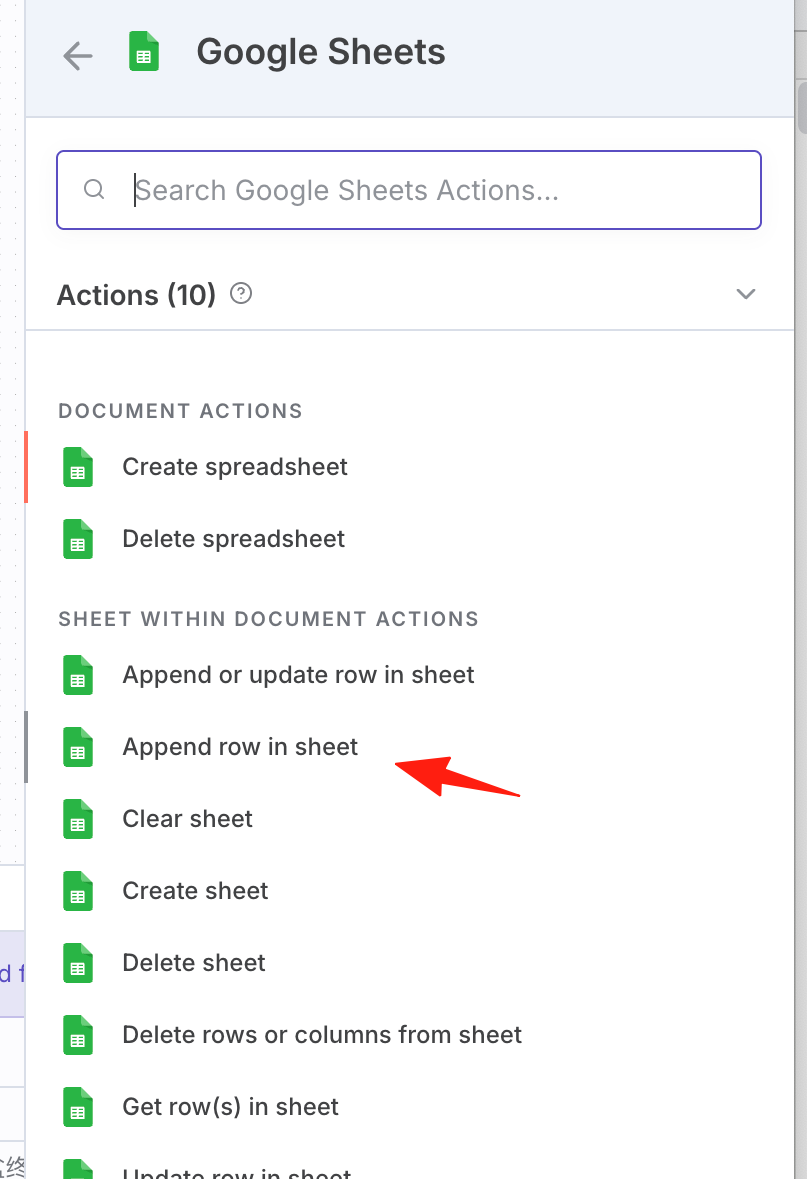Pick the Clear sheet action
The image size is (808, 1180).
click(187, 819)
